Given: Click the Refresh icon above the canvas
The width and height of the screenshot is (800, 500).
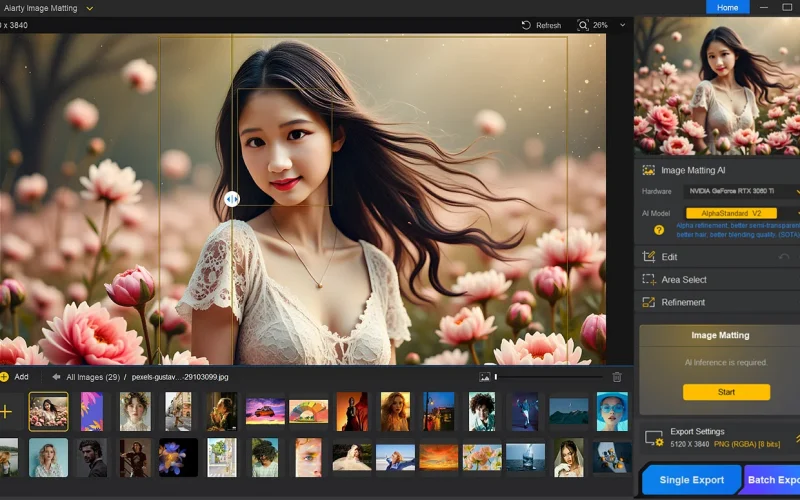Looking at the screenshot, I should click(x=526, y=25).
